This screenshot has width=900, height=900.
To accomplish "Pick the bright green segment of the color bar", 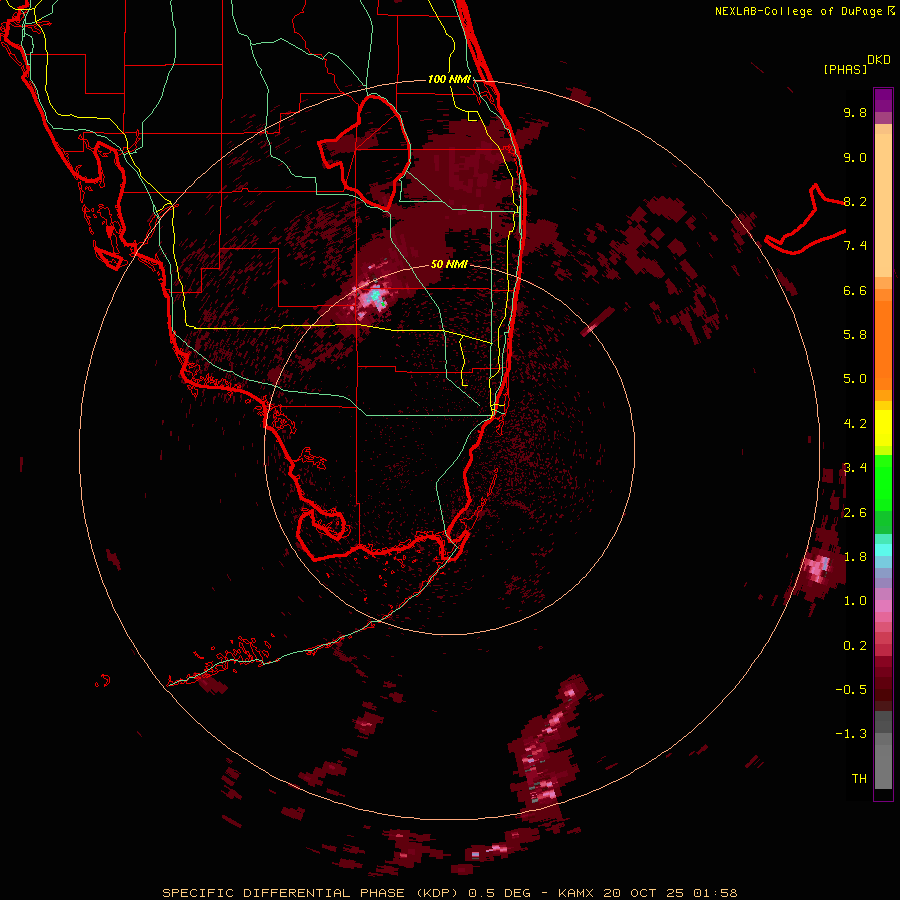I will [883, 482].
